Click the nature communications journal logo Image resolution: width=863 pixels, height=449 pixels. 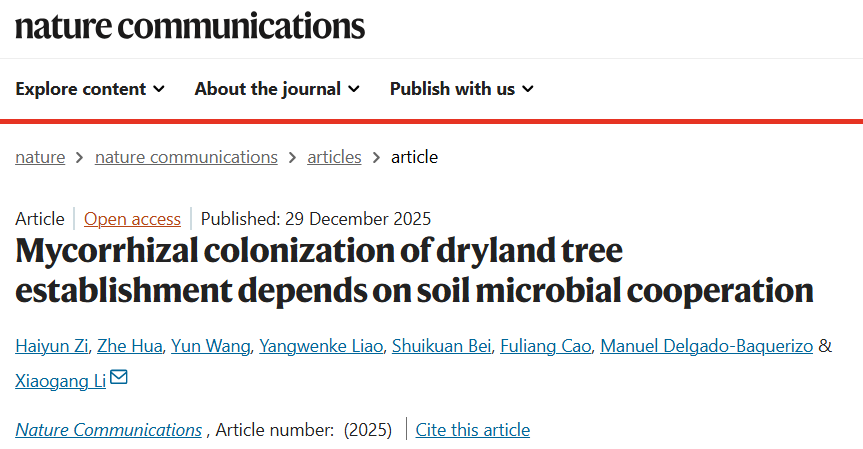[190, 26]
